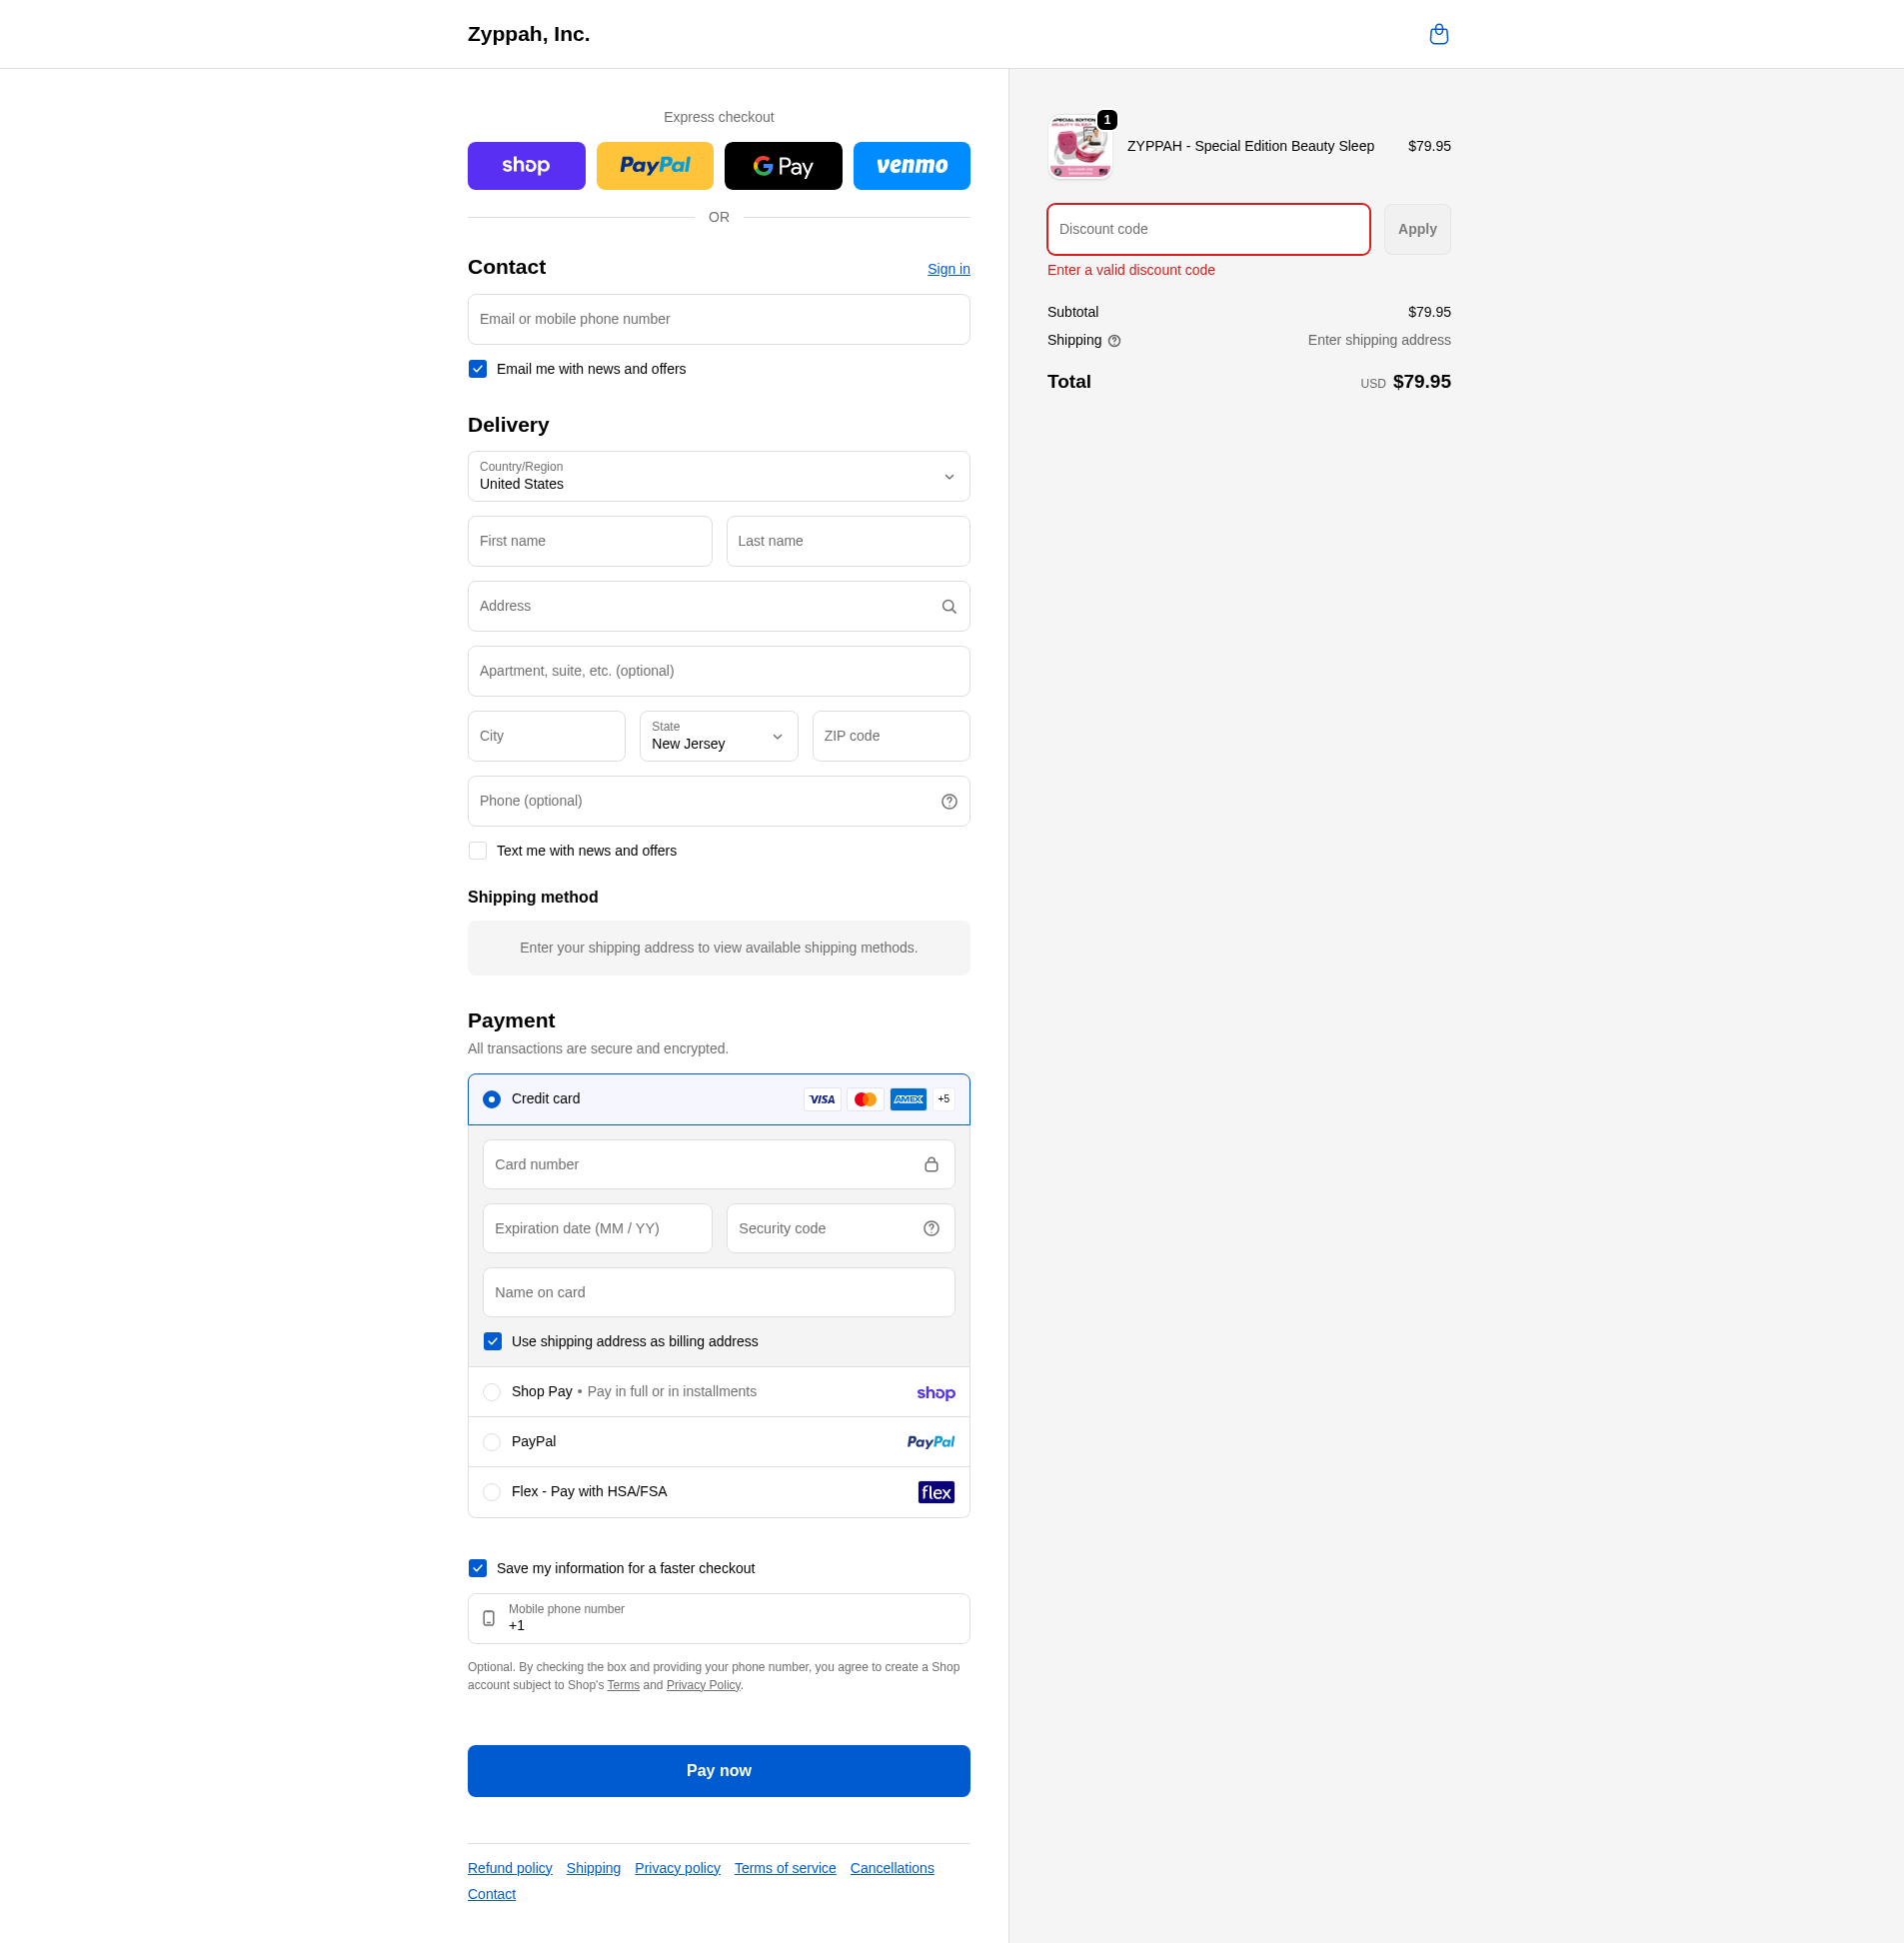1904x1943 pixels.
Task: Select the PayPal payment radio option
Action: click(x=492, y=1442)
